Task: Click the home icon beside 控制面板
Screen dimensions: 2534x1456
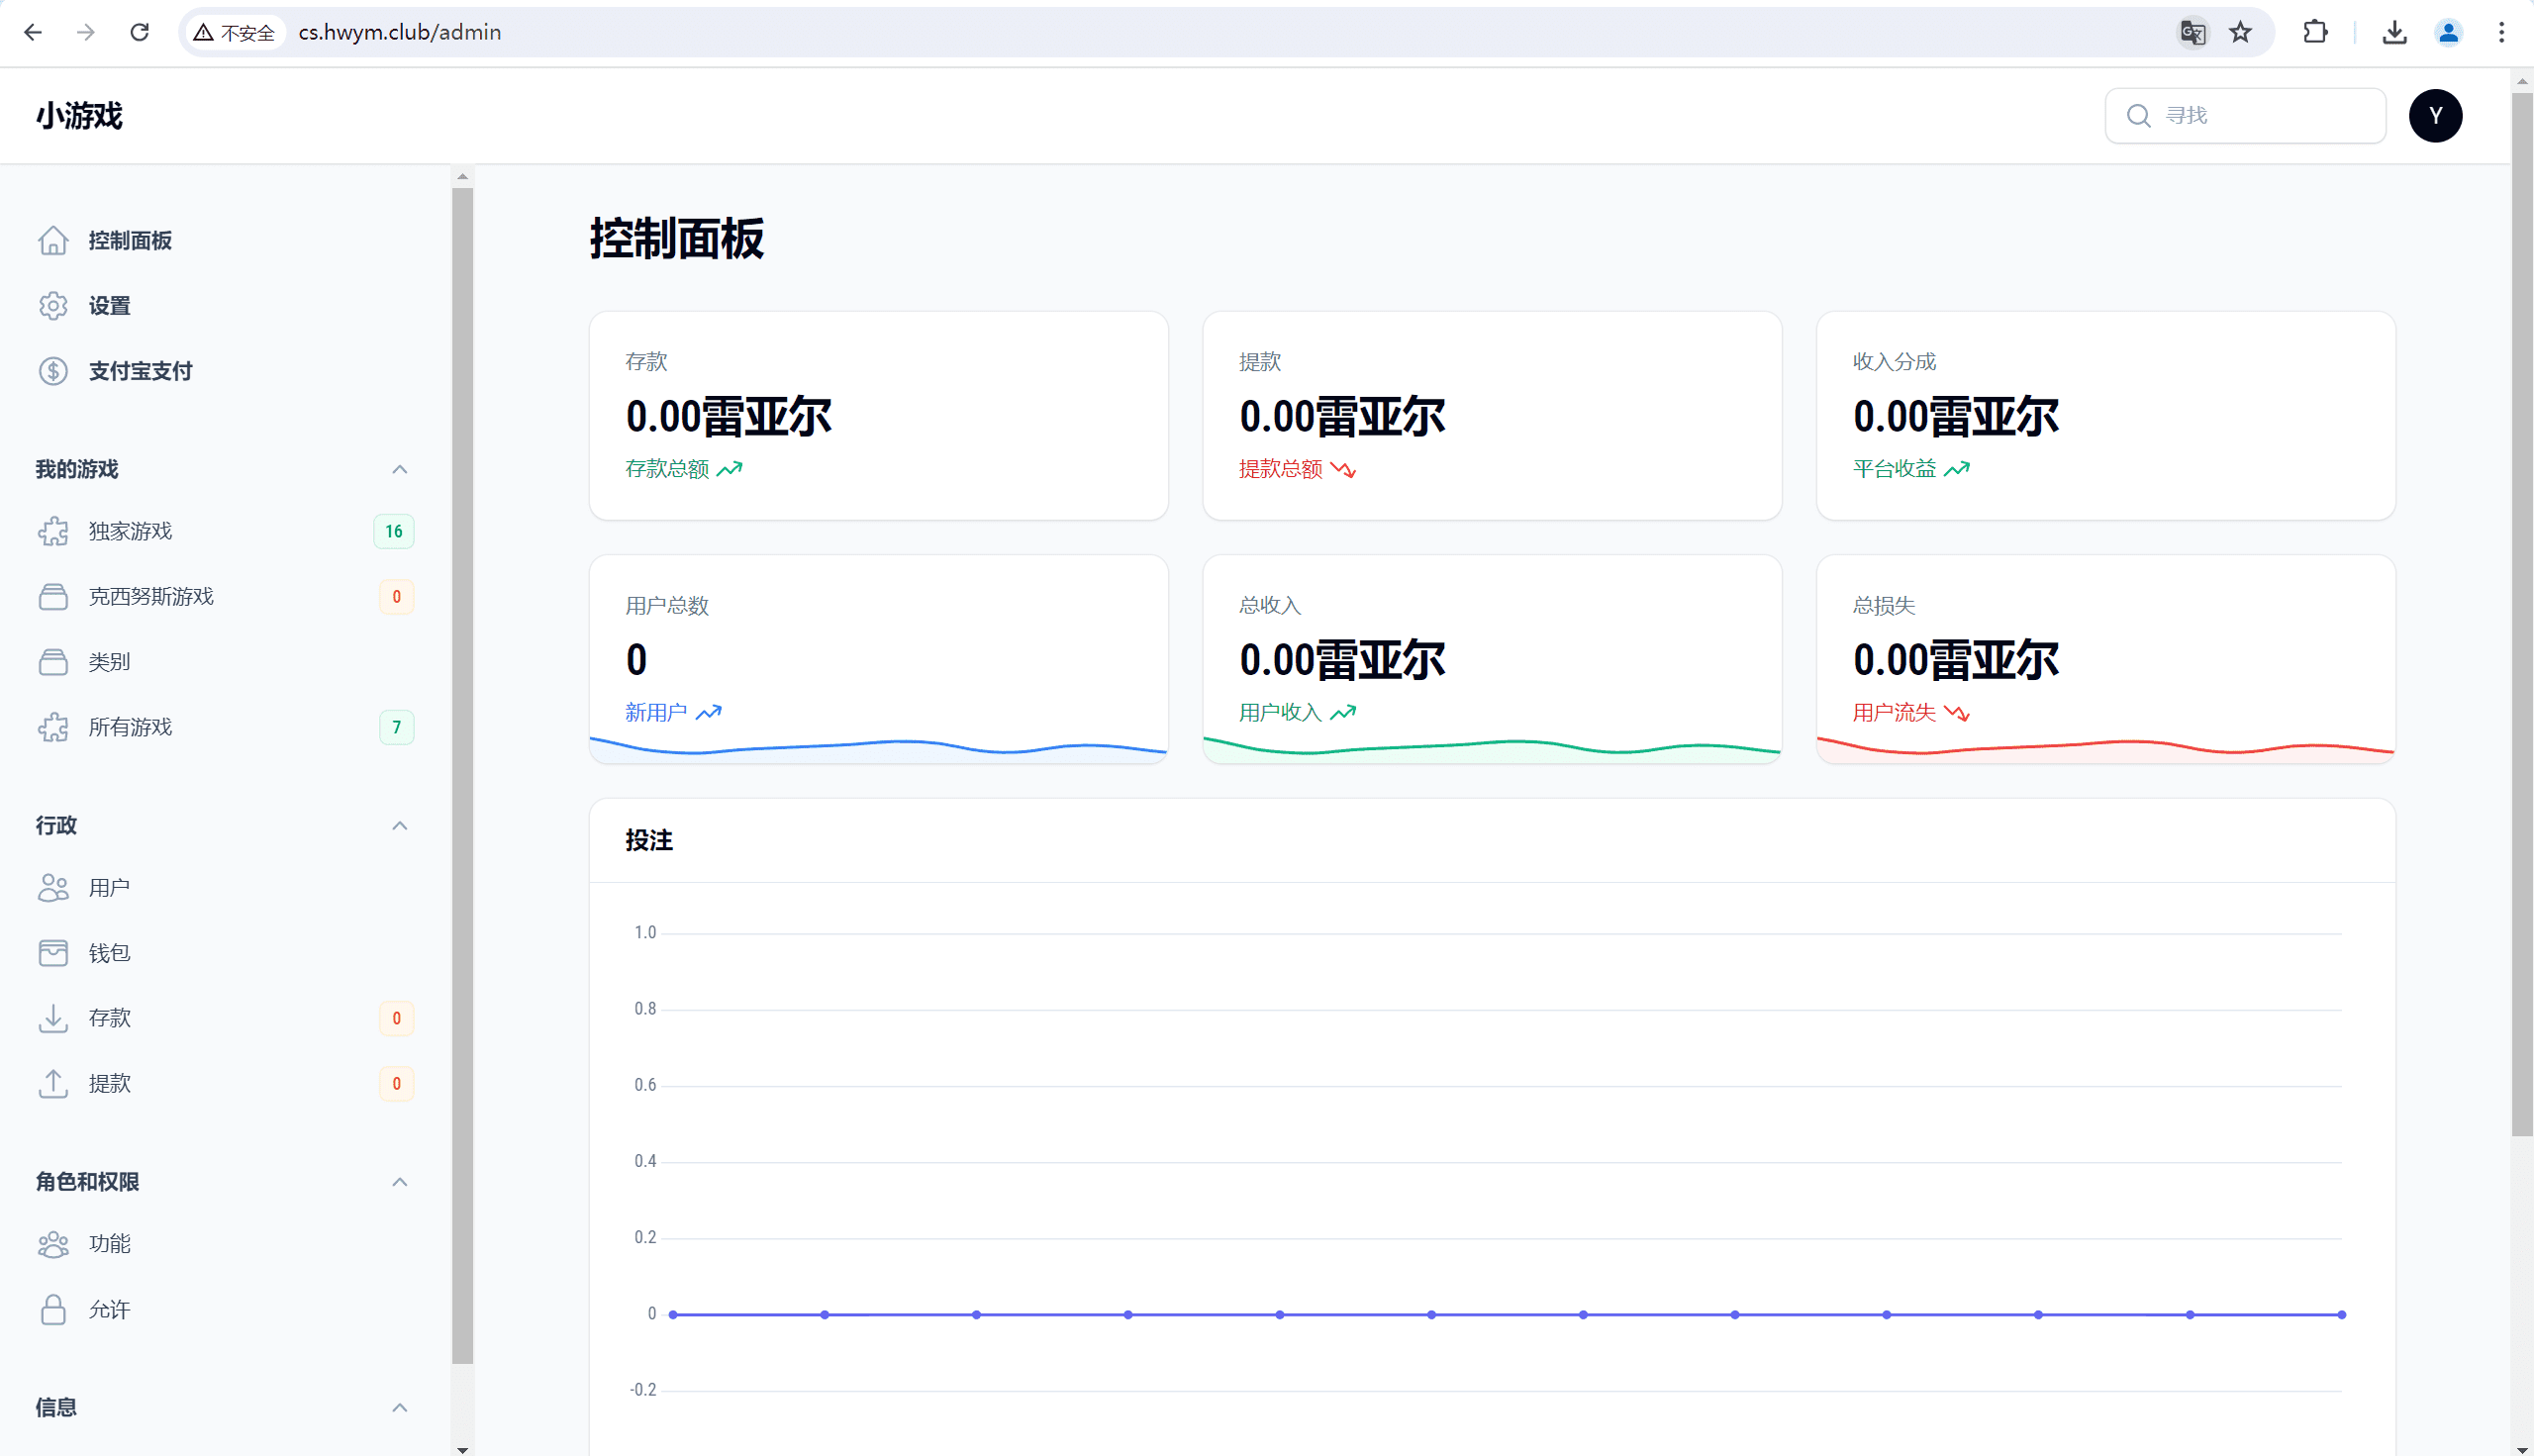Action: (x=53, y=241)
